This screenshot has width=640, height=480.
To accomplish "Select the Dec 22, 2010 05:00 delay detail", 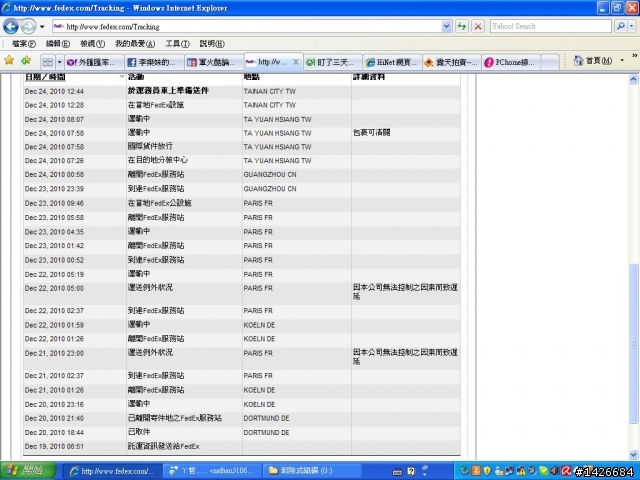I will 405,291.
